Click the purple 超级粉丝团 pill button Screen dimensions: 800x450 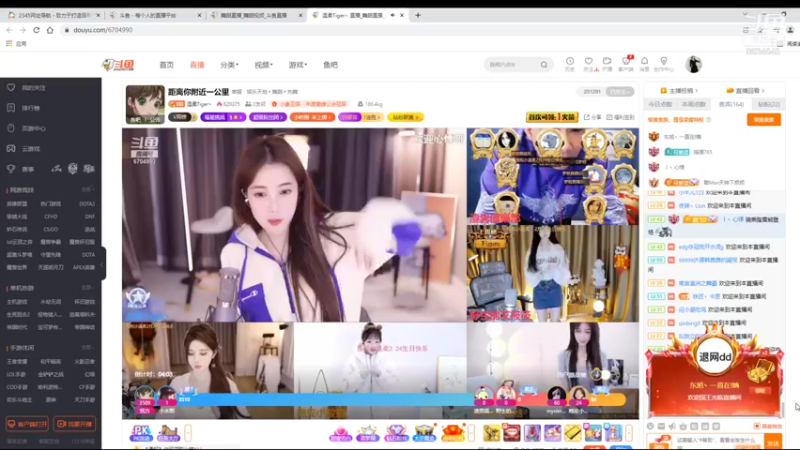click(x=268, y=117)
